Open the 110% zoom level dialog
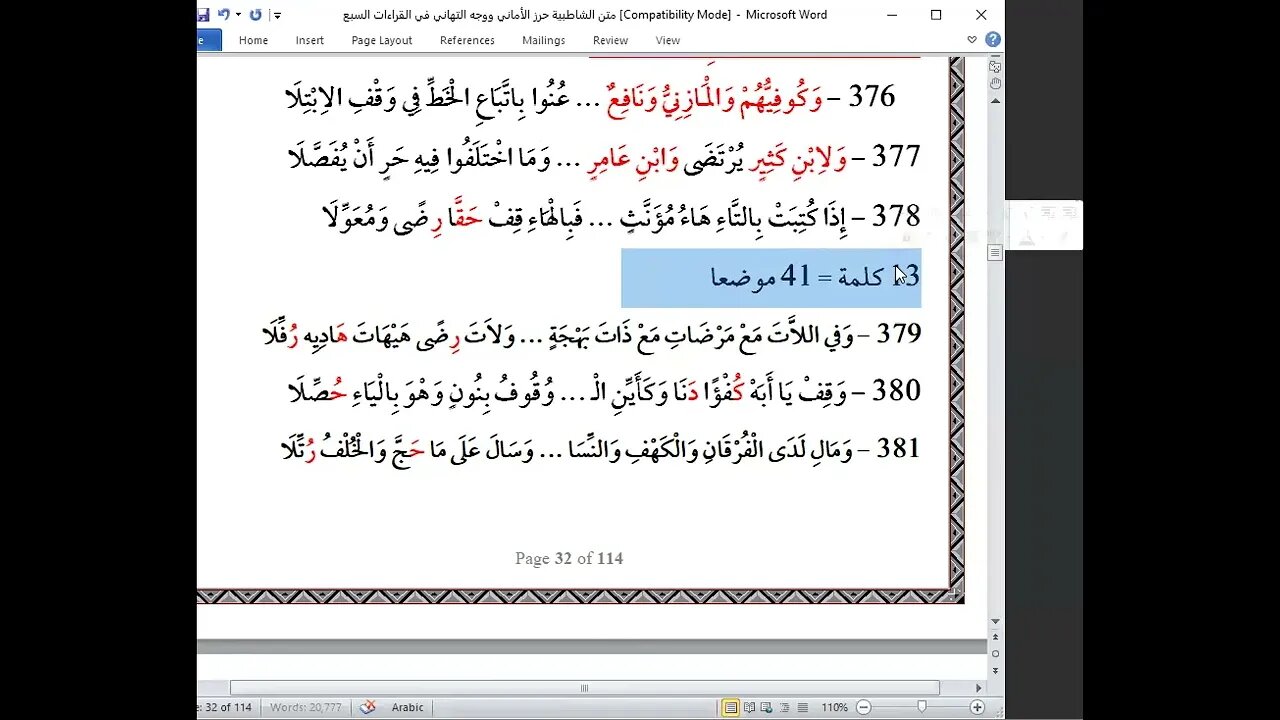This screenshot has height=720, width=1280. [835, 707]
